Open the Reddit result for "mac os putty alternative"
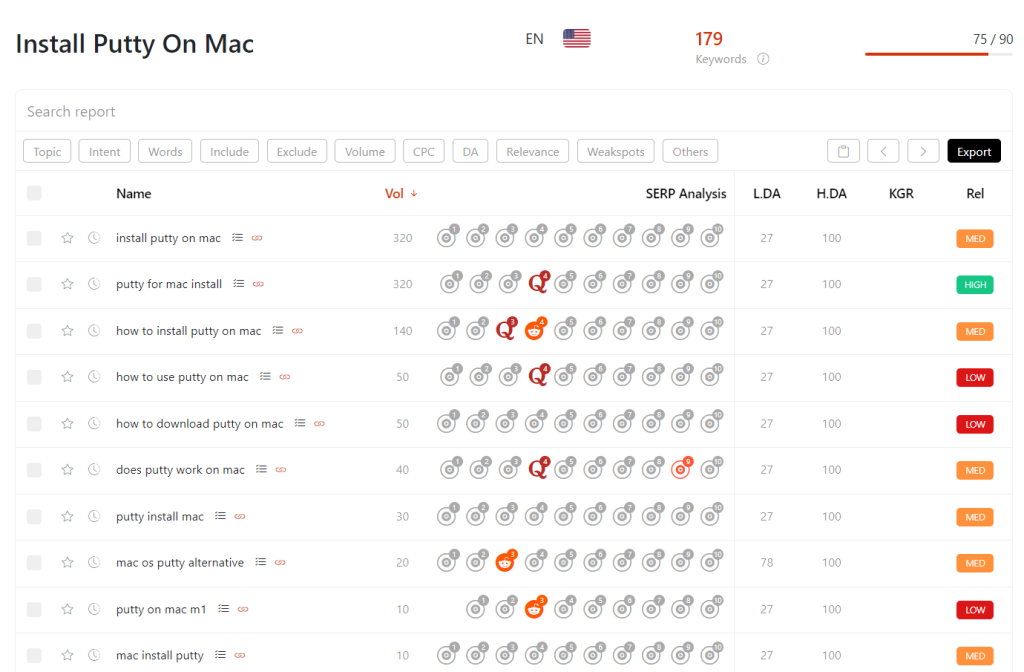This screenshot has height=672, width=1024. (x=505, y=561)
